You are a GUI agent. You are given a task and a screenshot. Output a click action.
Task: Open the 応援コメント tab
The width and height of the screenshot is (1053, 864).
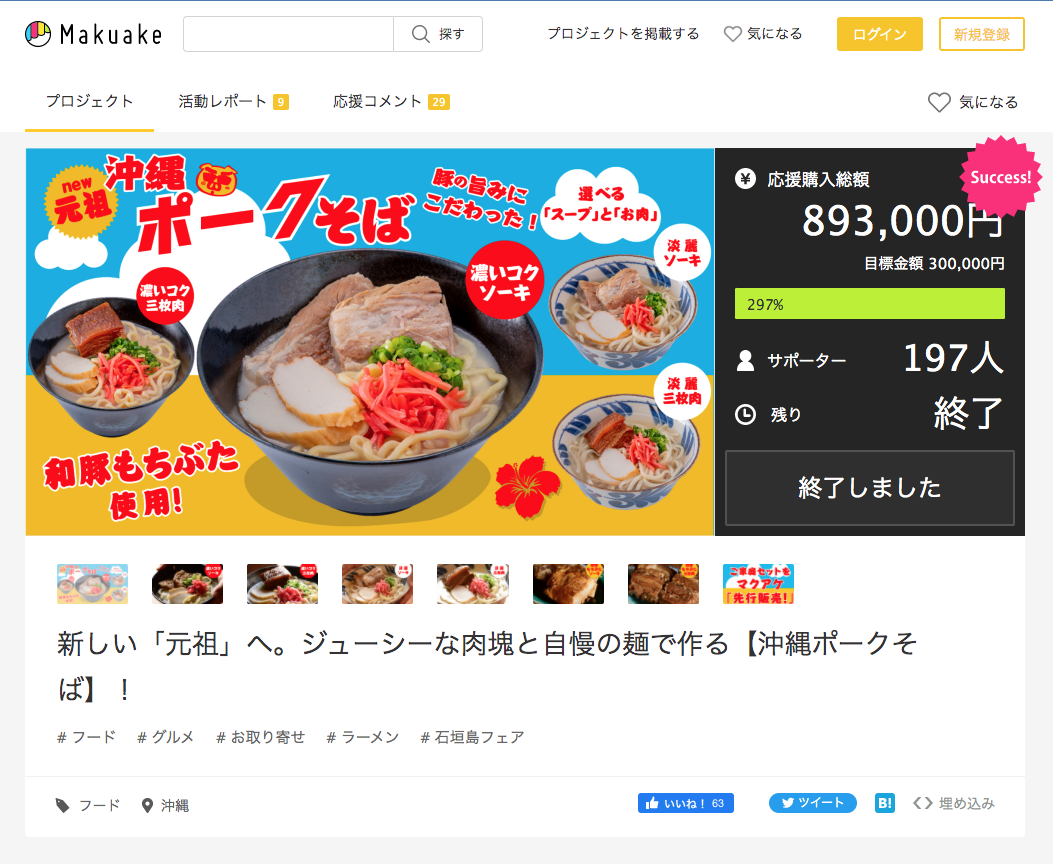pyautogui.click(x=391, y=101)
